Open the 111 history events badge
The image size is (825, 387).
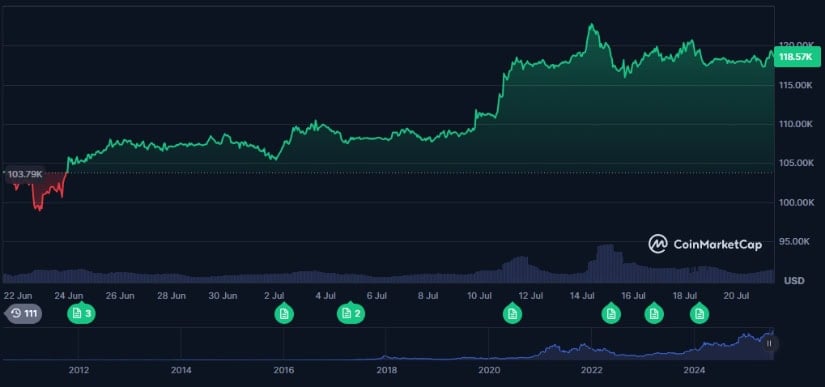coord(24,314)
